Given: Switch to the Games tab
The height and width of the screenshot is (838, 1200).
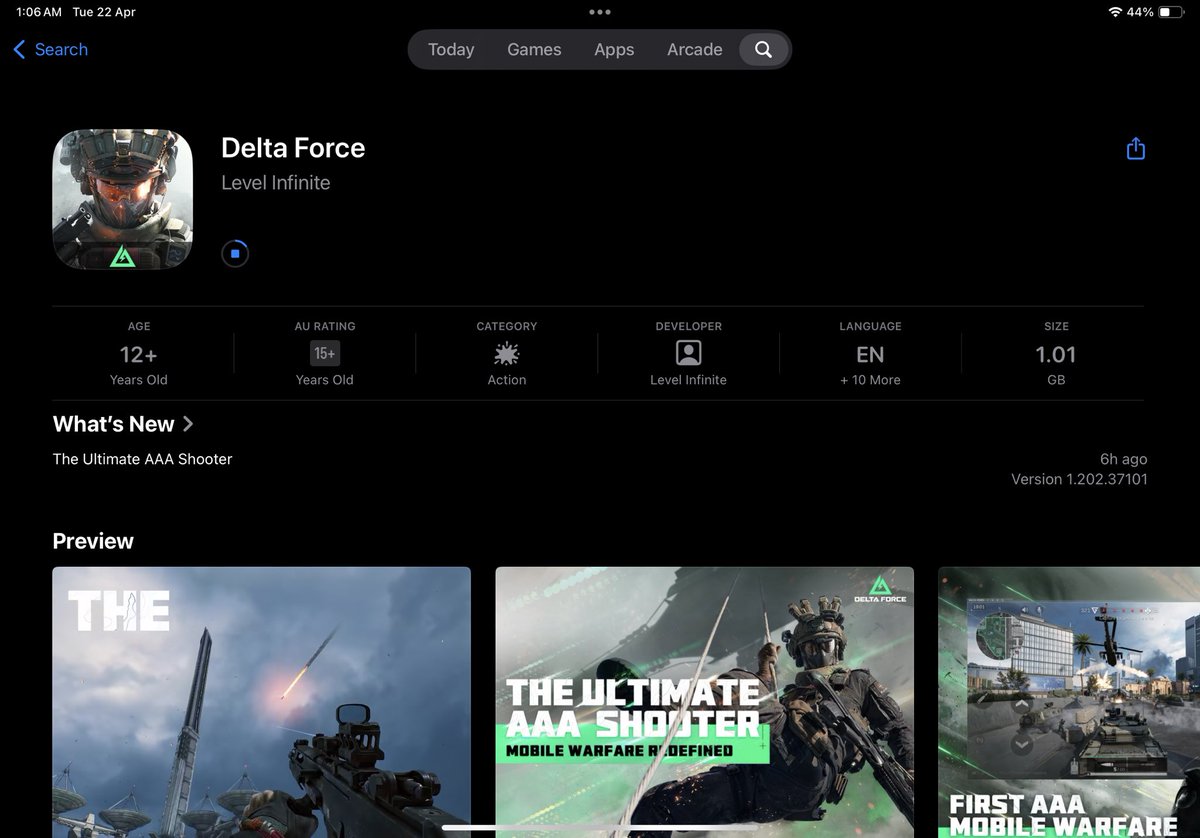Looking at the screenshot, I should click(534, 49).
